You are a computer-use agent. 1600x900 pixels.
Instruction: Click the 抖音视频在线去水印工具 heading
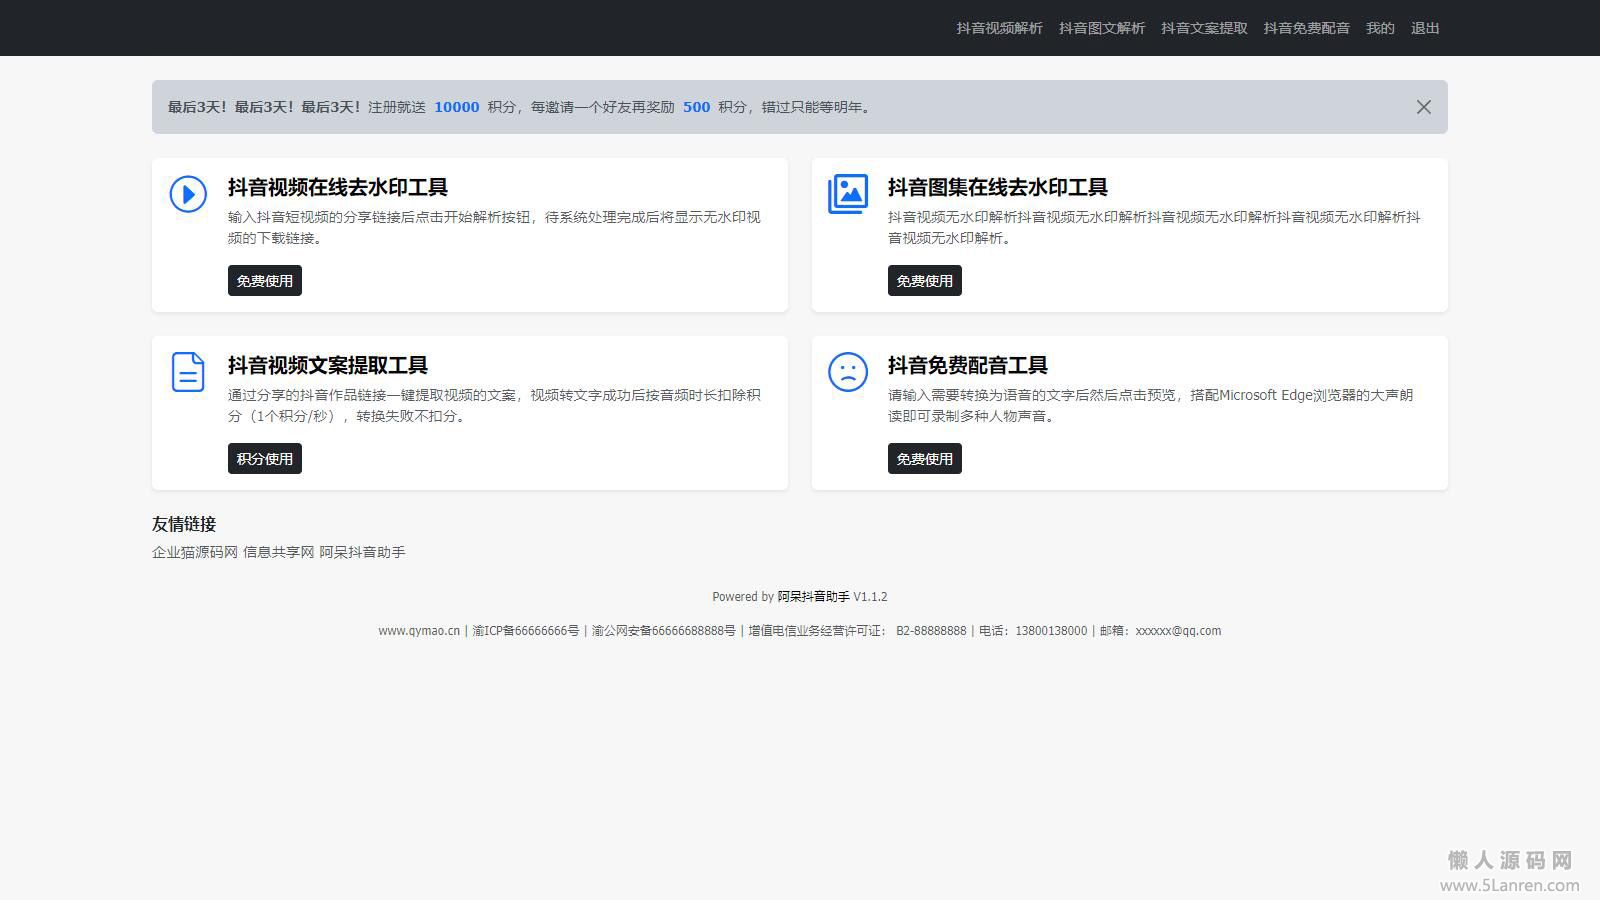click(338, 187)
